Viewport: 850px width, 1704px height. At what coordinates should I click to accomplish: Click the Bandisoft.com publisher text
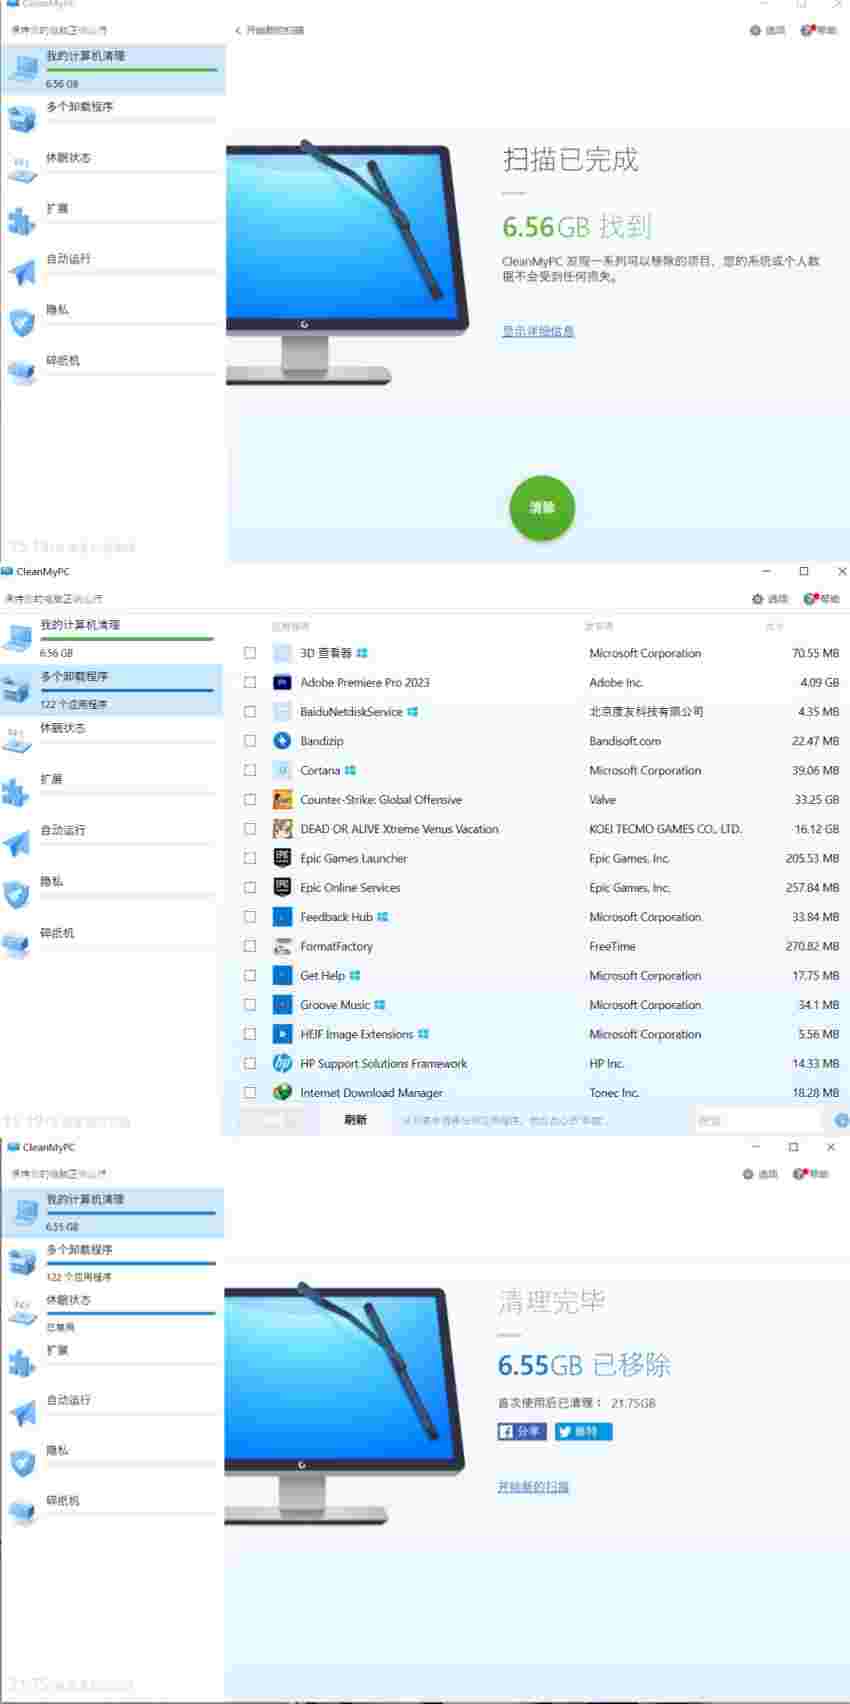(x=625, y=741)
